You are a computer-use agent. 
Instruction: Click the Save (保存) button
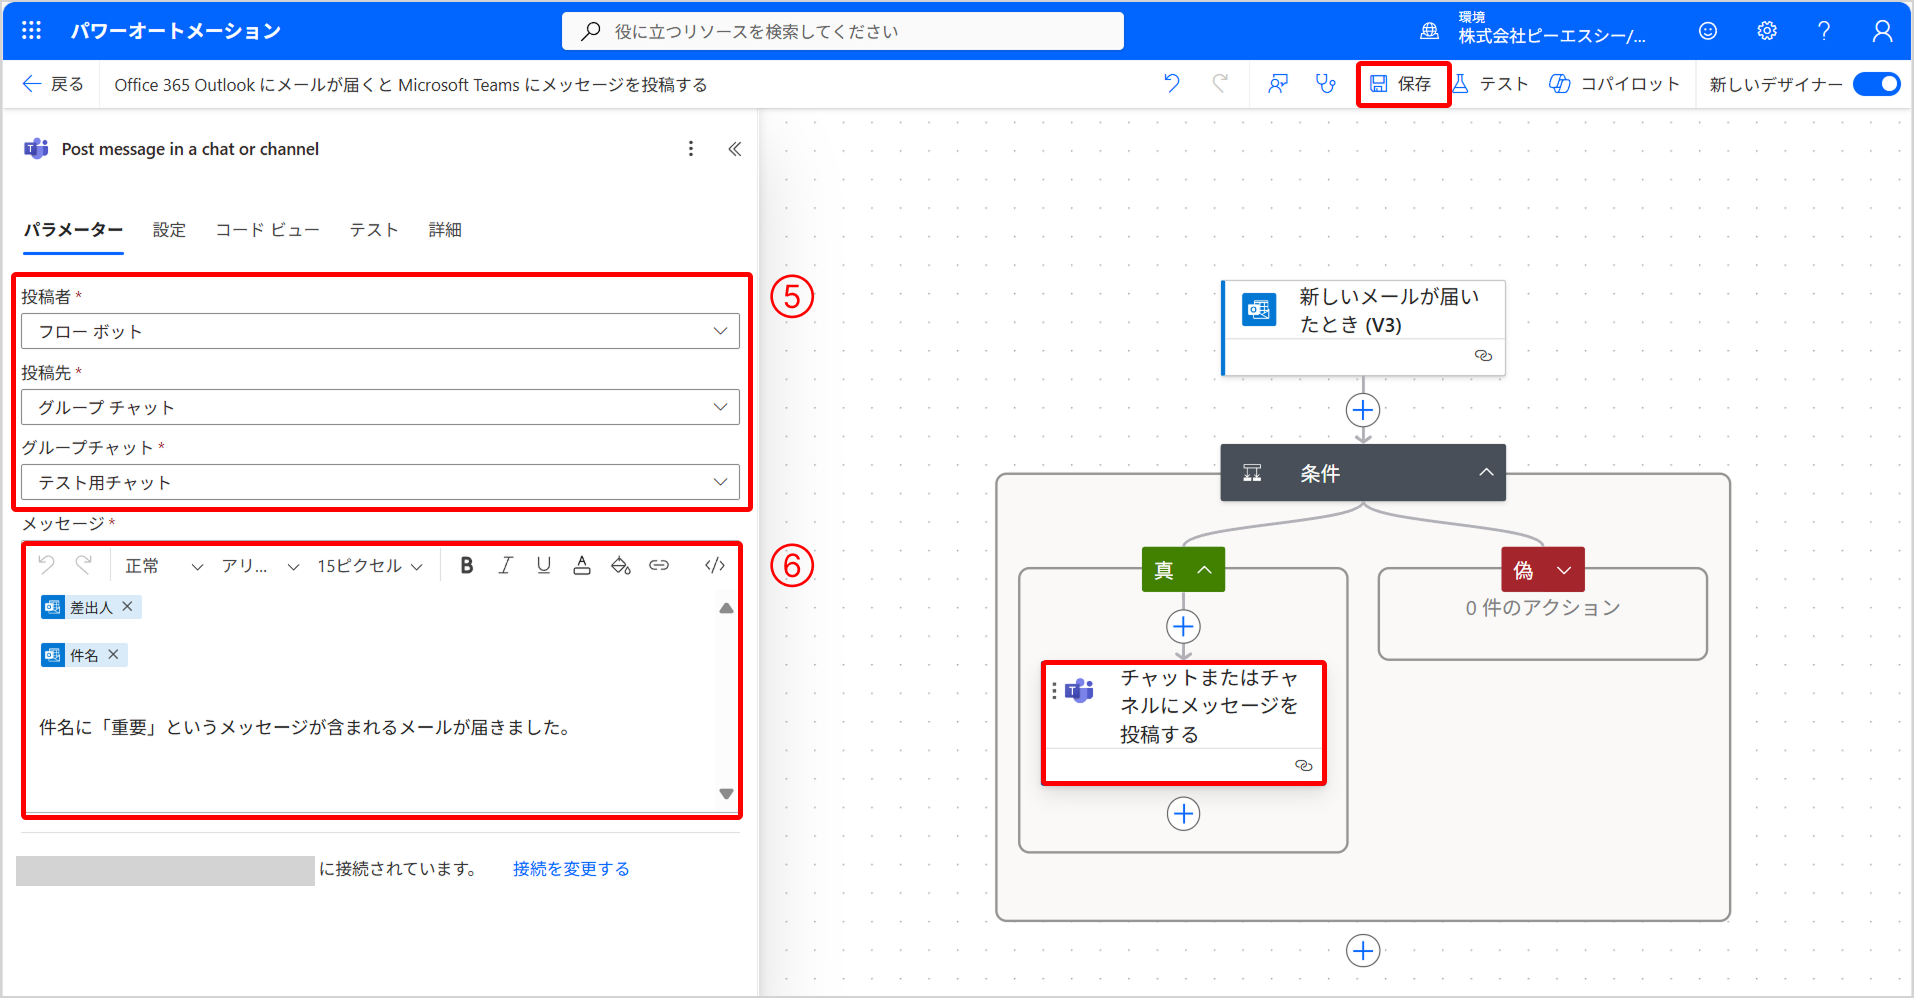pos(1402,84)
